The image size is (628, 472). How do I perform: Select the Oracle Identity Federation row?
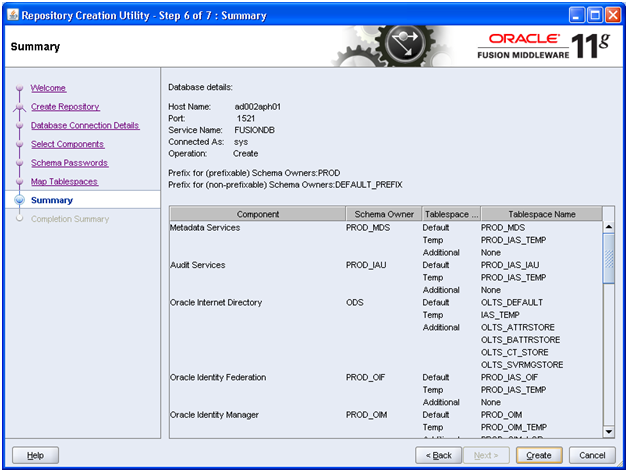click(x=386, y=377)
